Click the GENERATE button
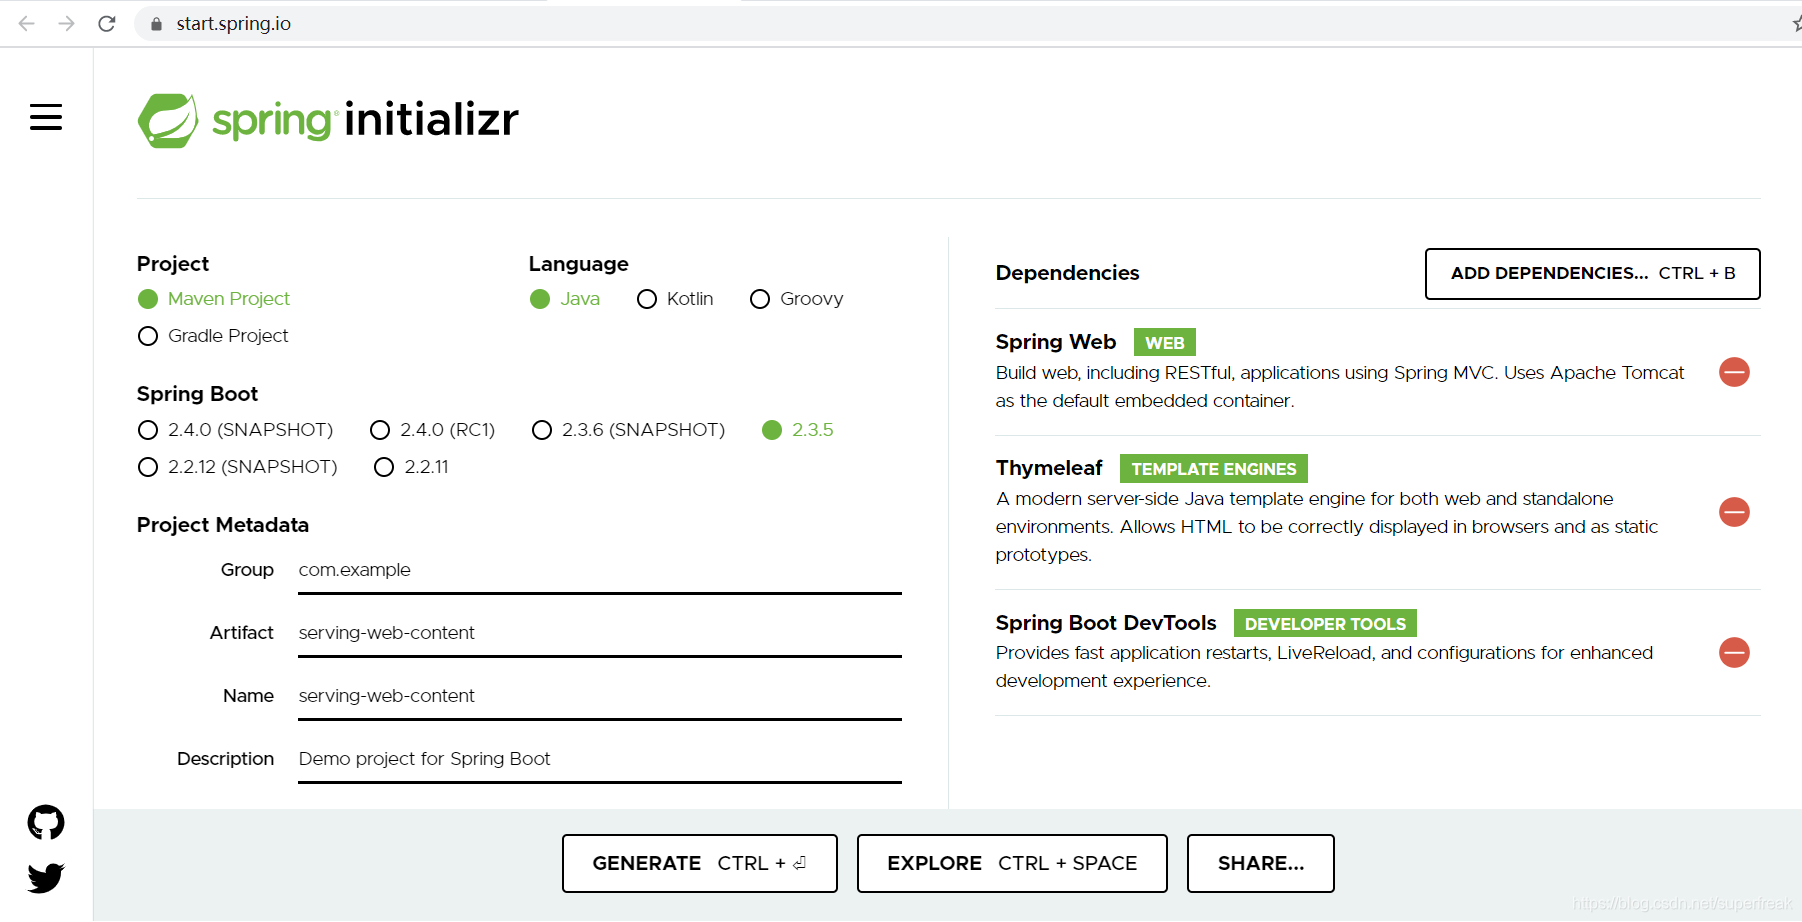The image size is (1802, 922). tap(700, 863)
